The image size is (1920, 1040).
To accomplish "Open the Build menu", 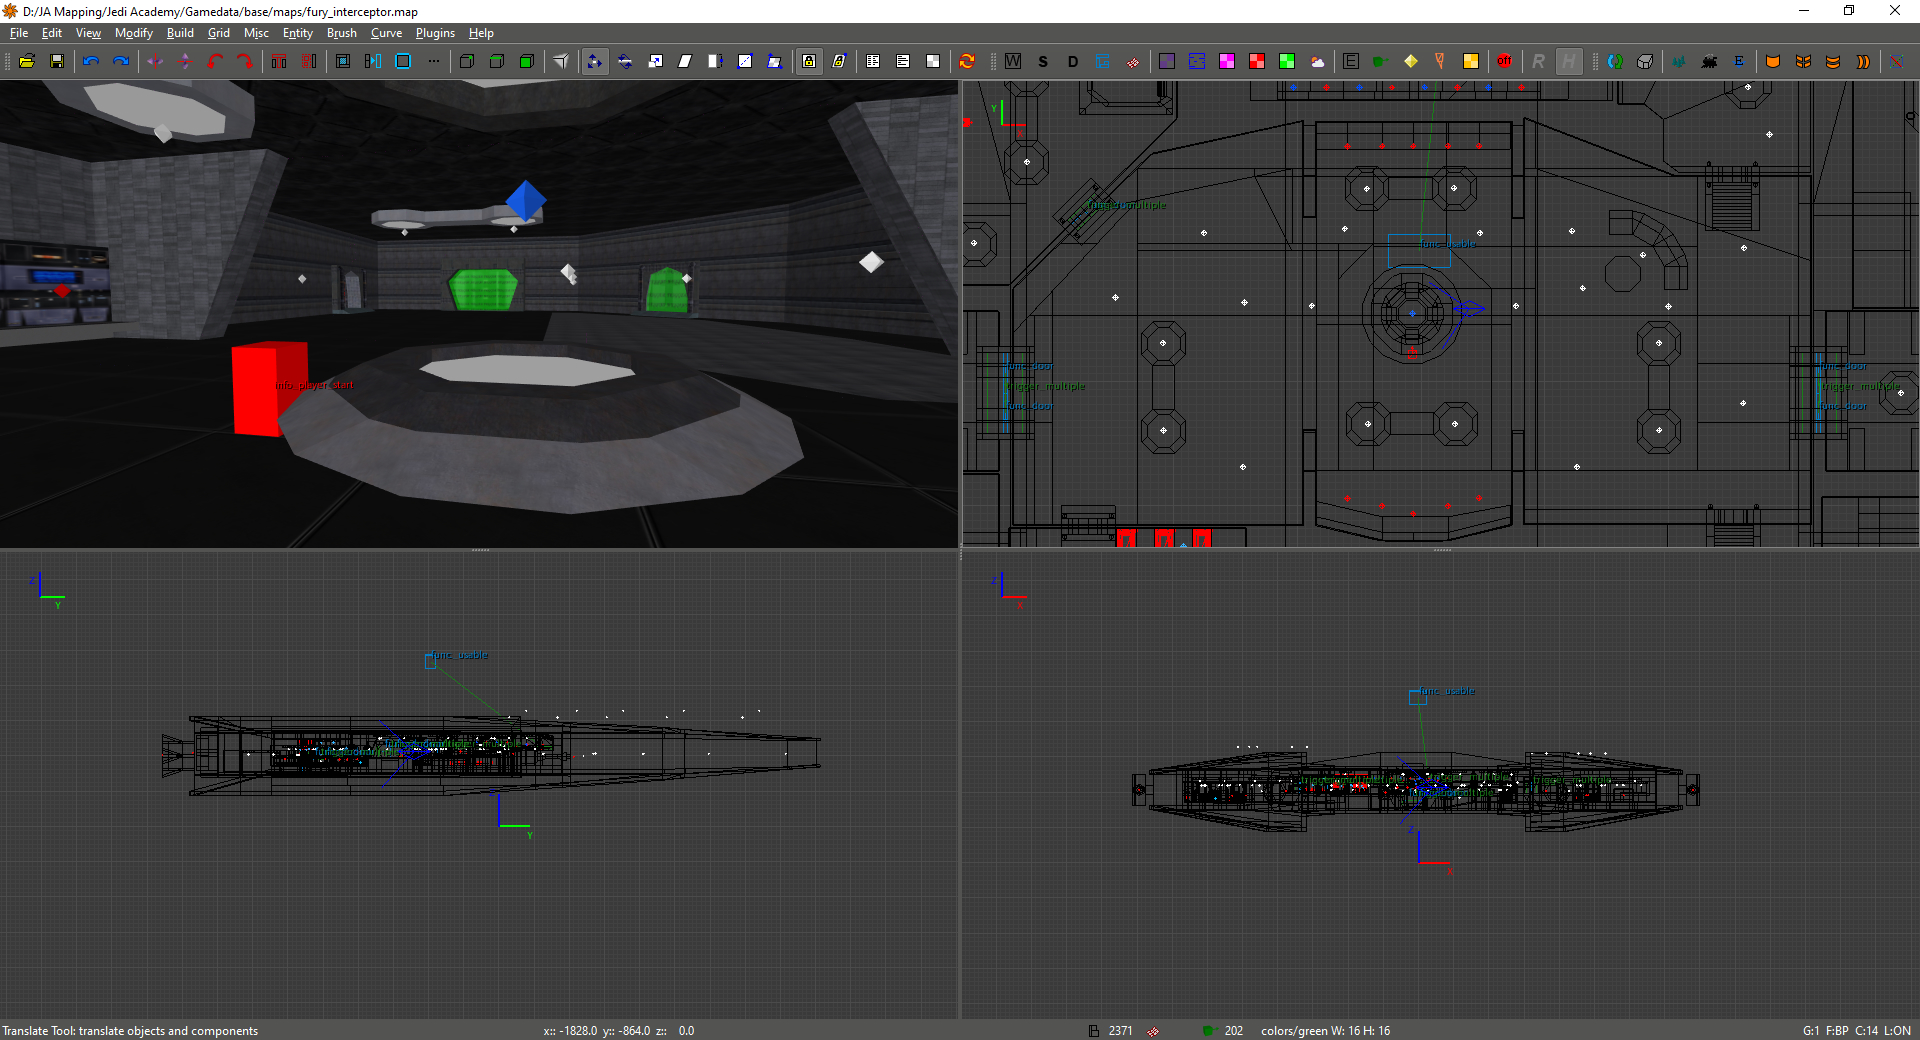I will pyautogui.click(x=180, y=33).
